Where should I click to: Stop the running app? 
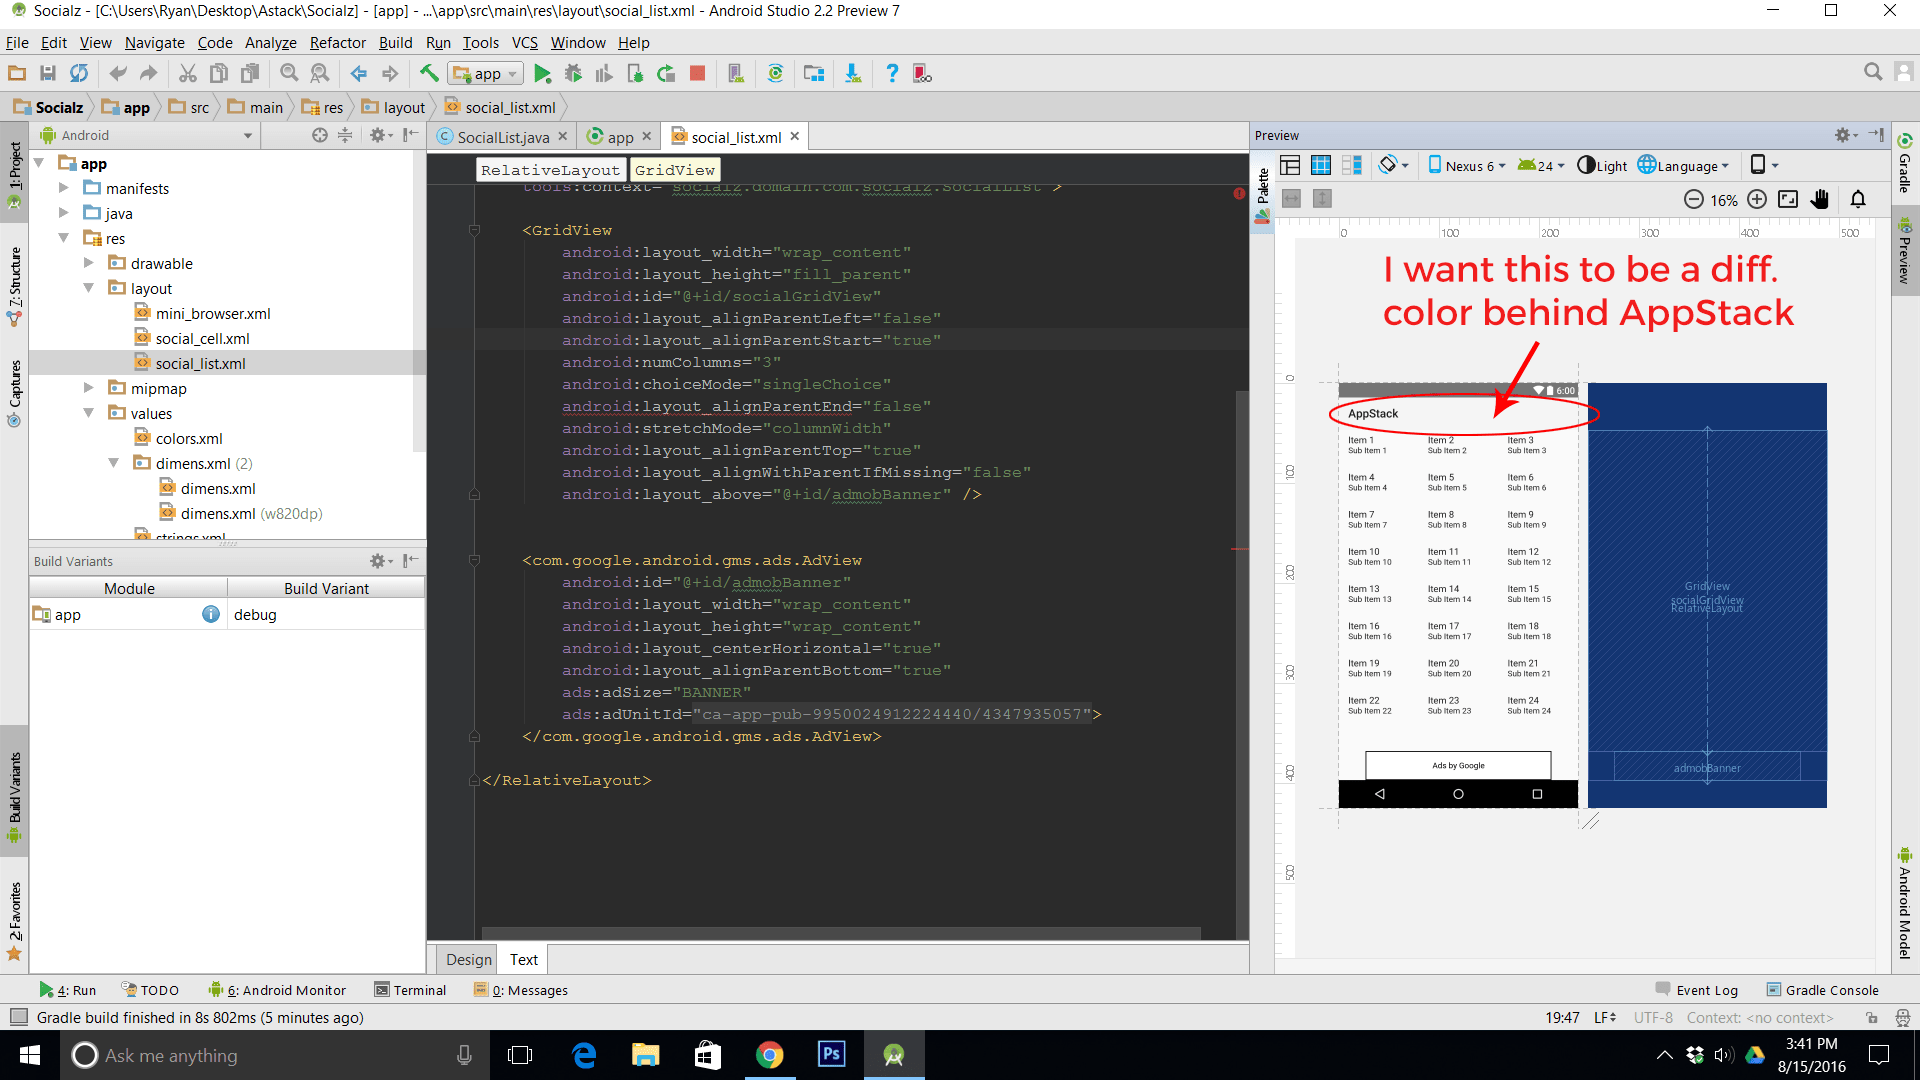pos(697,73)
